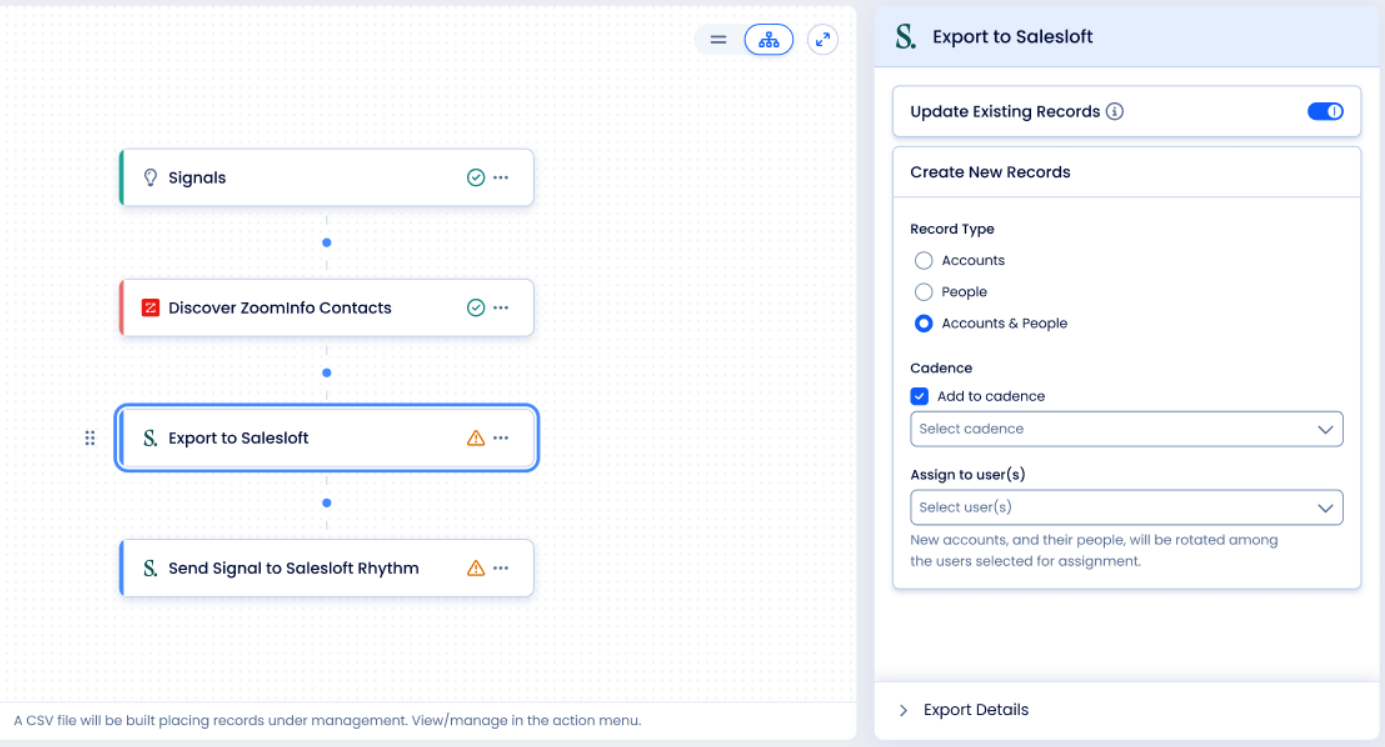Click the rotation note about new accounts
This screenshot has height=747, width=1385.
[x=1094, y=550]
